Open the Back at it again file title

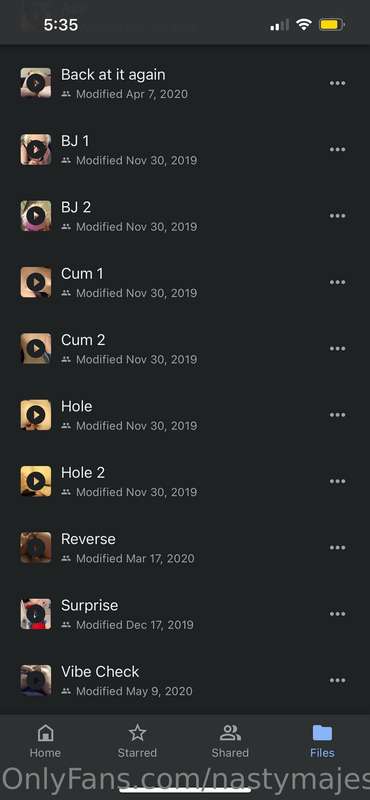(x=113, y=74)
